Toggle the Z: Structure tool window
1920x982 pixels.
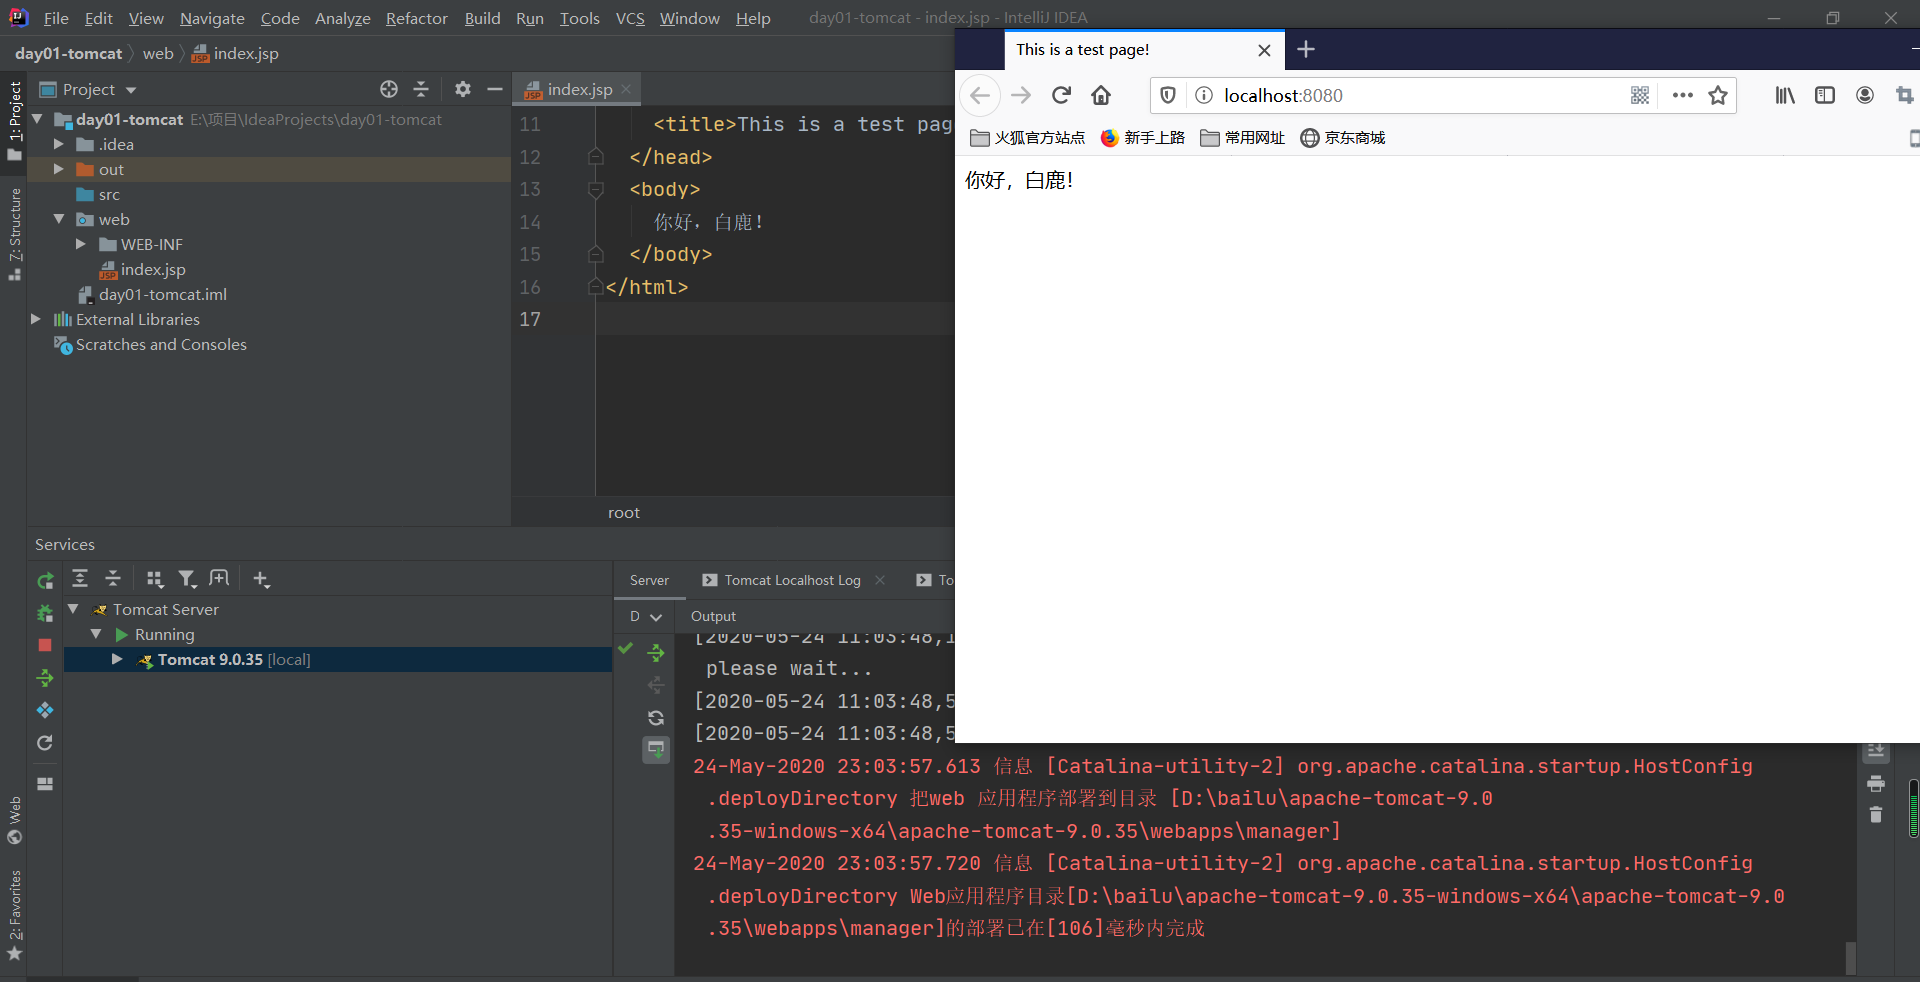[14, 233]
